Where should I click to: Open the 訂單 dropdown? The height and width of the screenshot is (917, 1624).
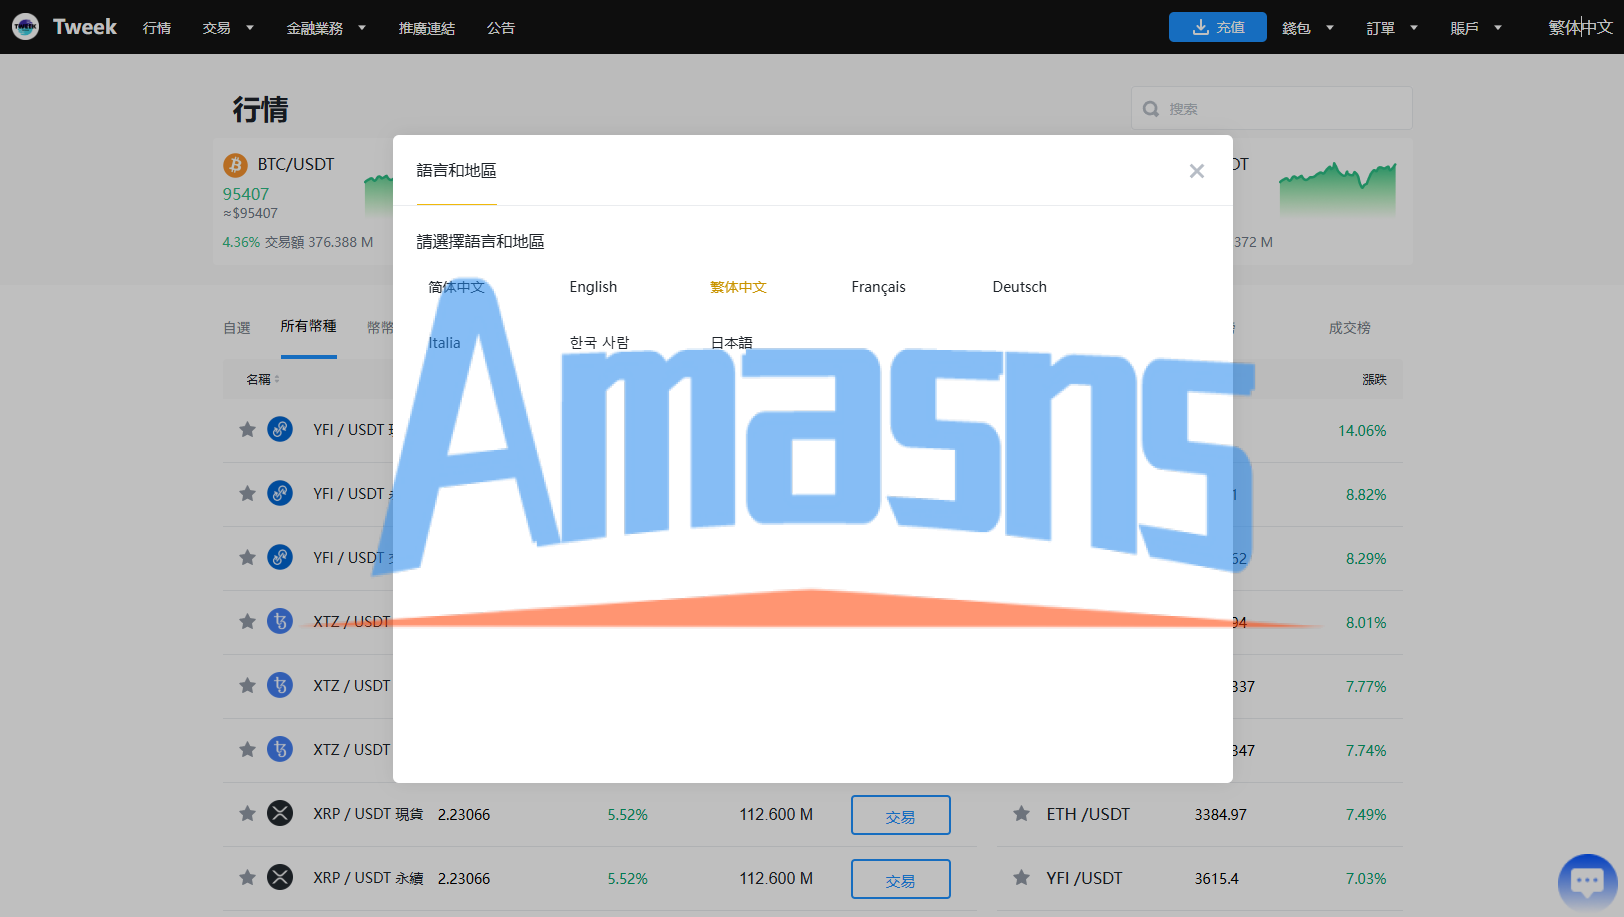pos(1392,28)
